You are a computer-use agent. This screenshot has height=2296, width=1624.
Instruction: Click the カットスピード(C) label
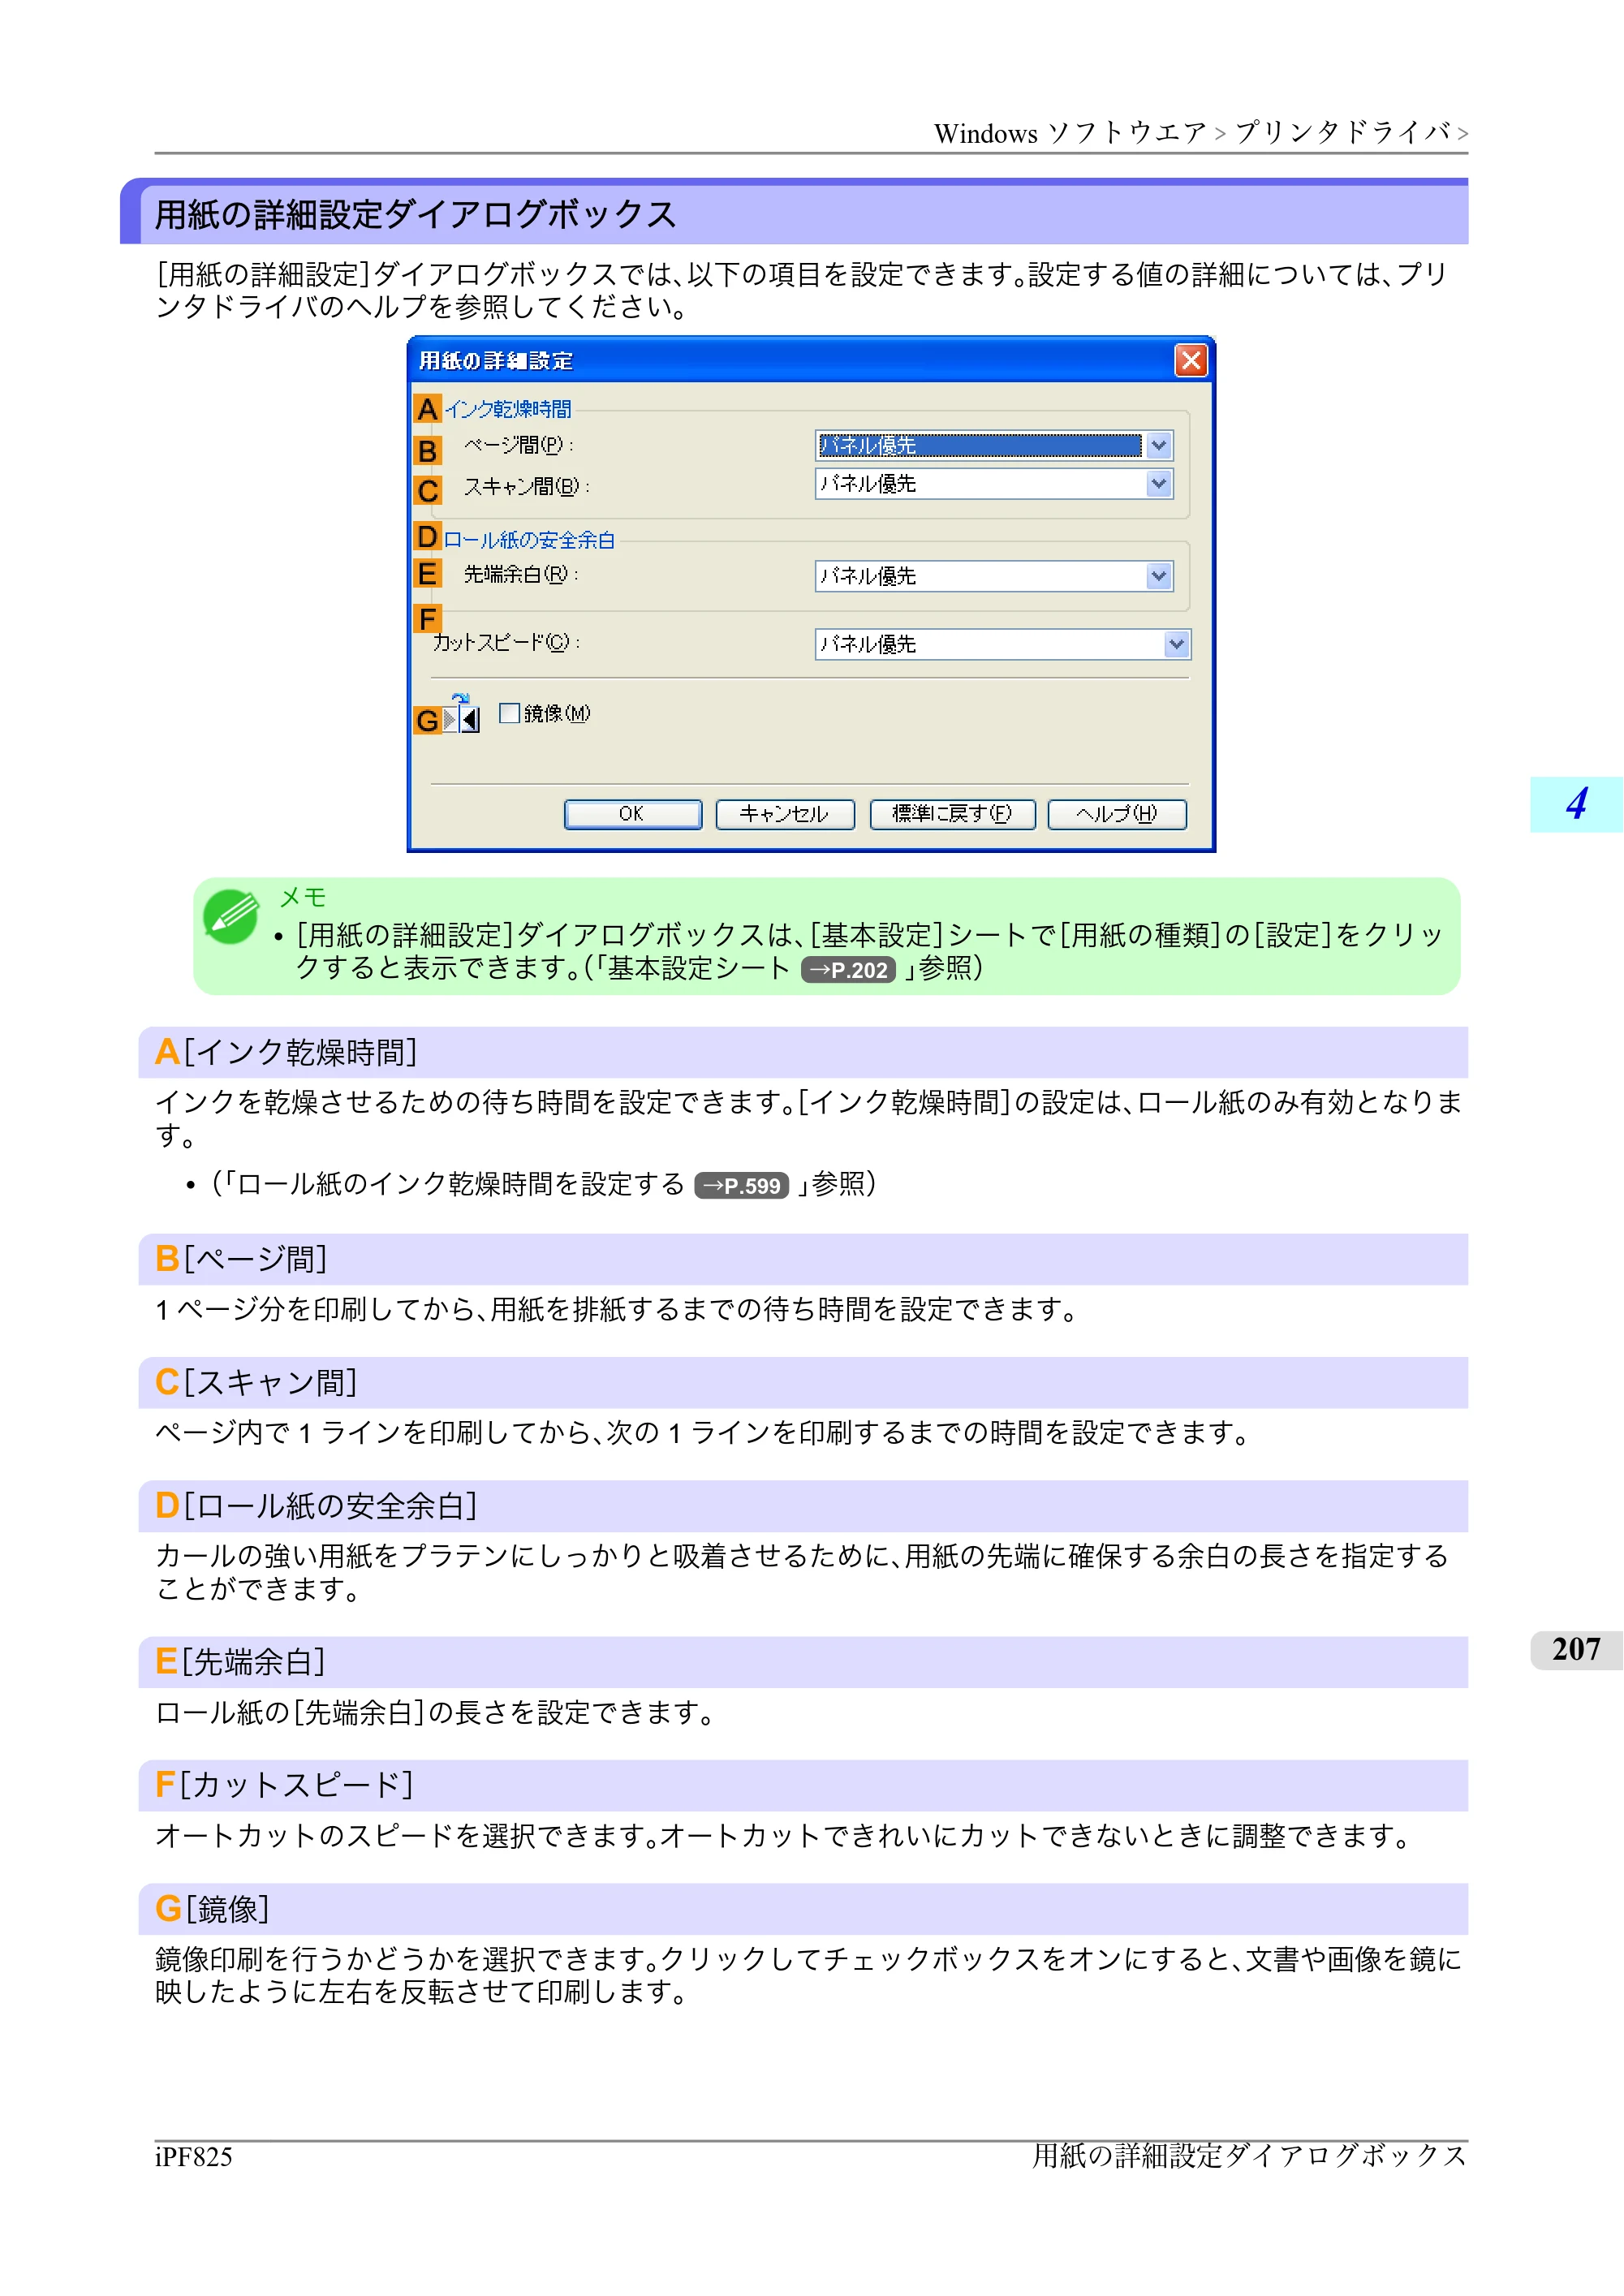coord(506,642)
